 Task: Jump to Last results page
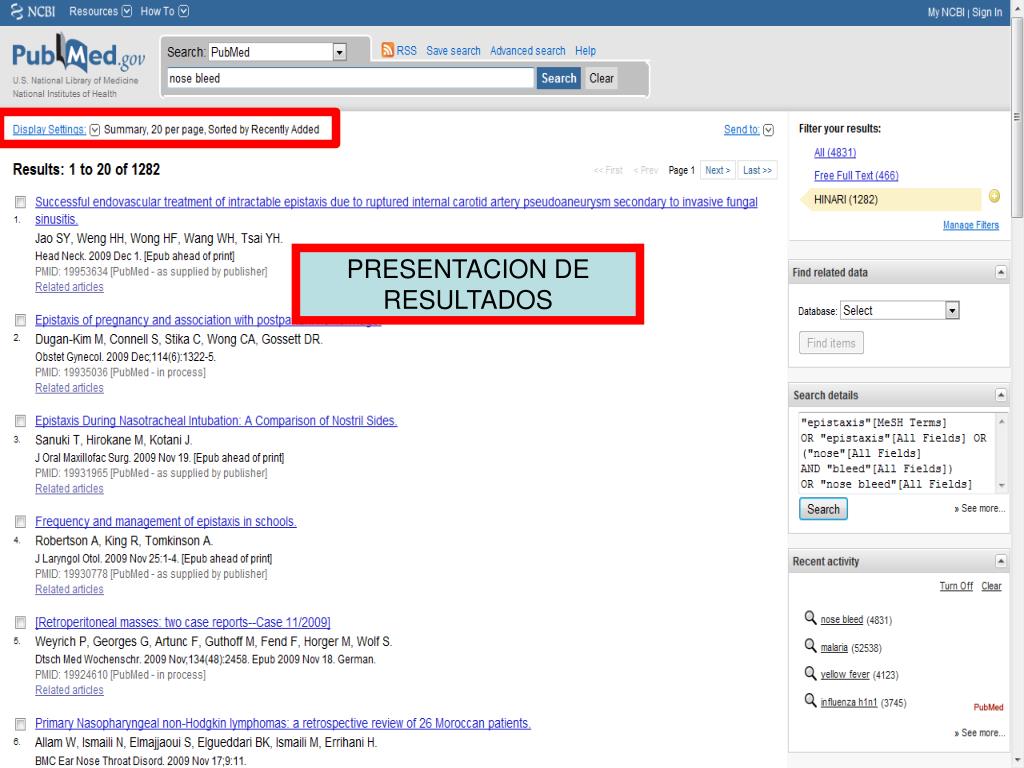758,170
